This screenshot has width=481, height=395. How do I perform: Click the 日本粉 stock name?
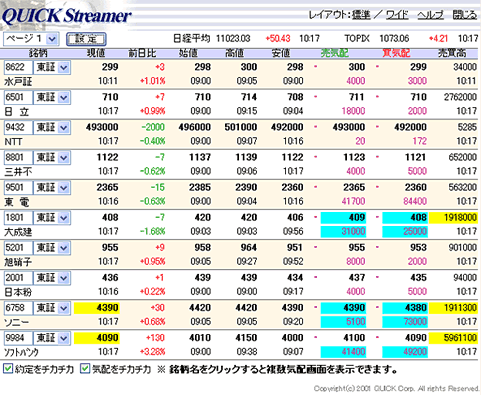click(x=18, y=292)
